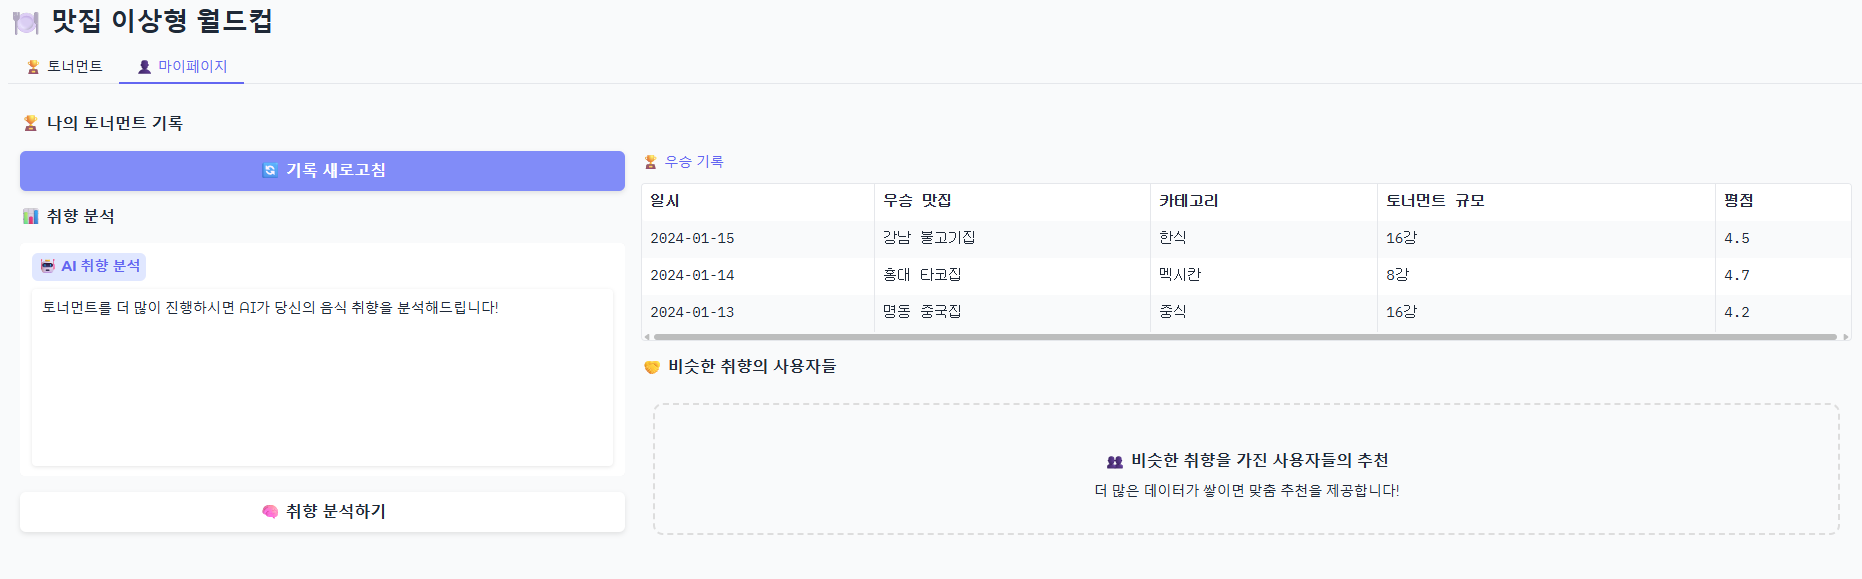Select the 2024-01-15 date cell
The image size is (1862, 579).
[758, 238]
